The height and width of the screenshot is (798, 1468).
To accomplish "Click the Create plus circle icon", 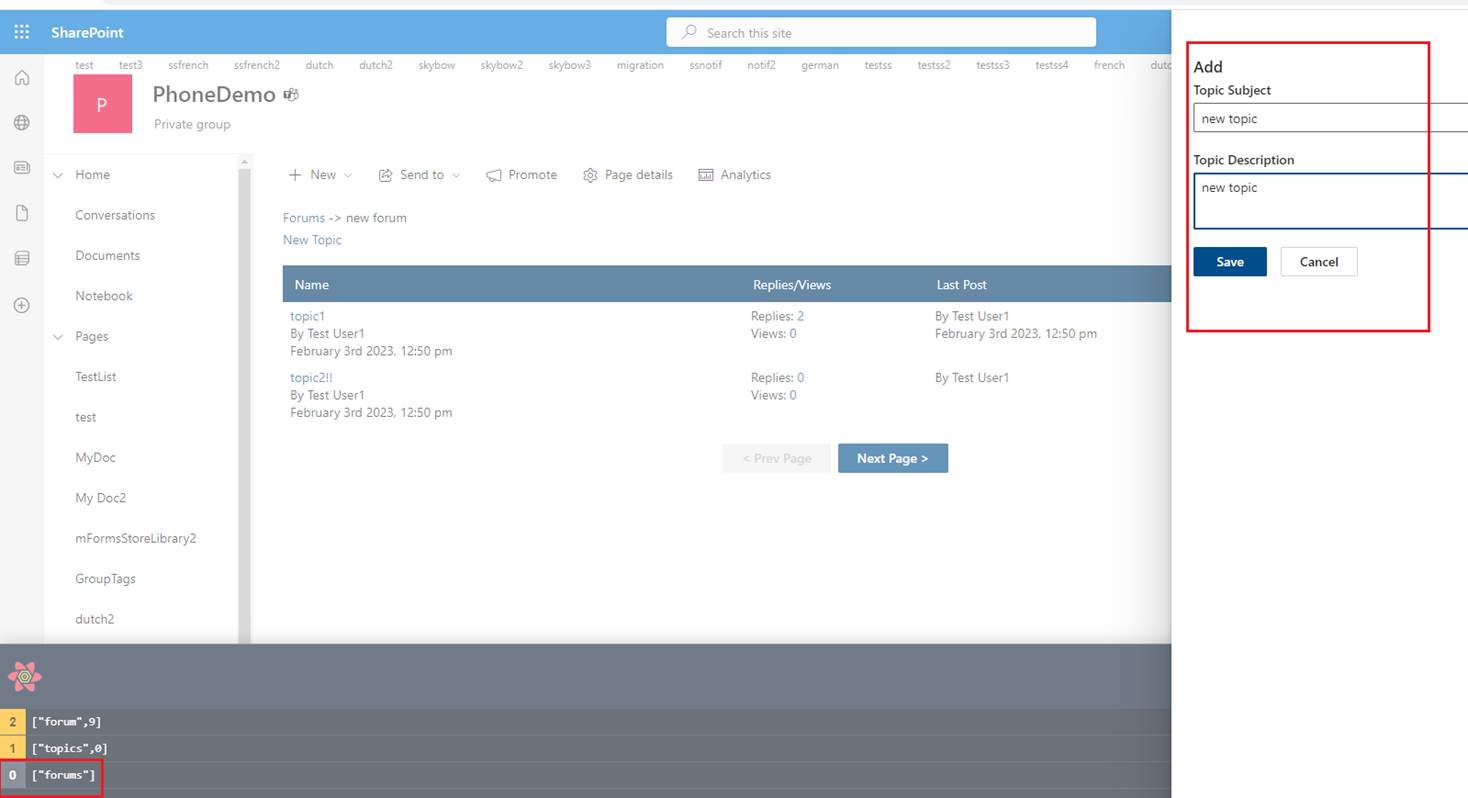I will (22, 305).
